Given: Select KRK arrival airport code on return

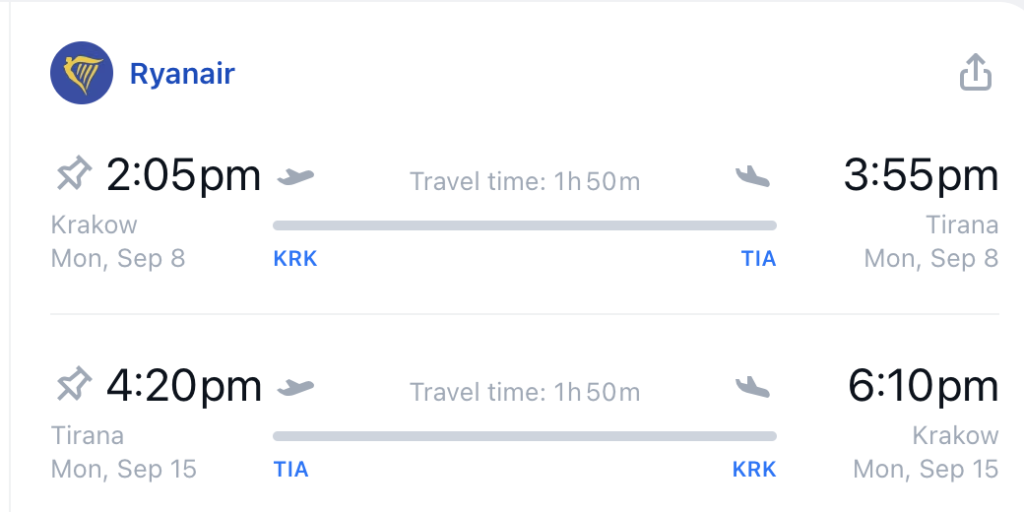Looking at the screenshot, I should [754, 470].
